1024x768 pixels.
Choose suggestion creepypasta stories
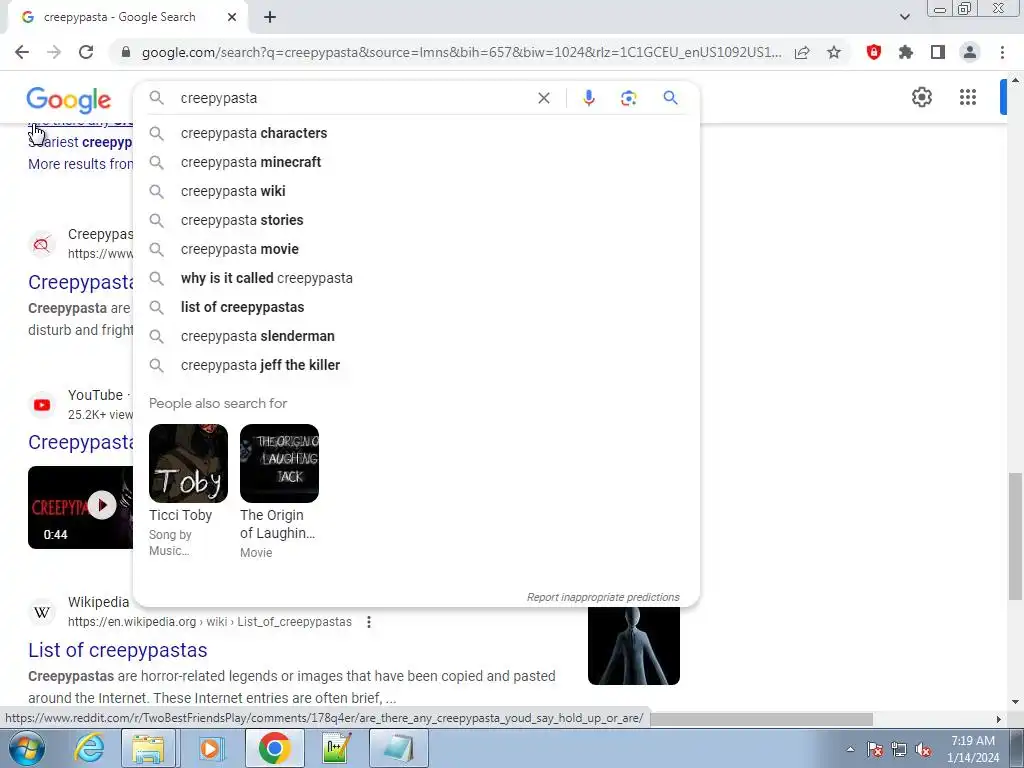click(x=417, y=220)
